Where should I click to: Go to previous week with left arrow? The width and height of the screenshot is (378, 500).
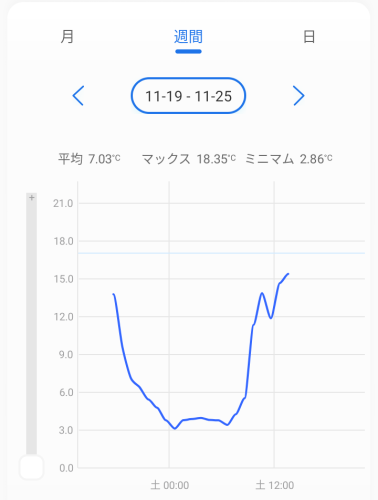click(78, 96)
